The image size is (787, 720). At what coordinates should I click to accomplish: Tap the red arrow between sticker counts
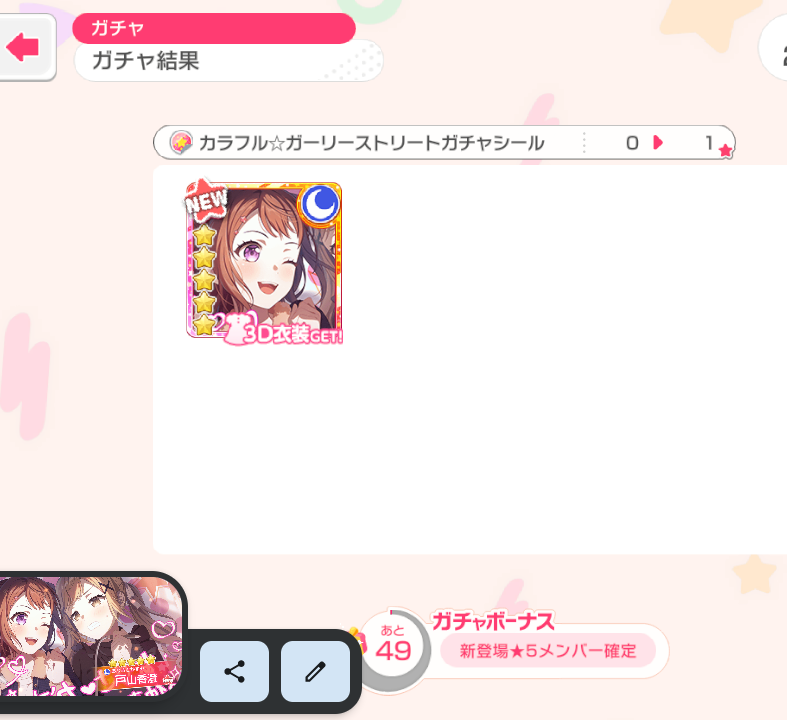tap(658, 142)
